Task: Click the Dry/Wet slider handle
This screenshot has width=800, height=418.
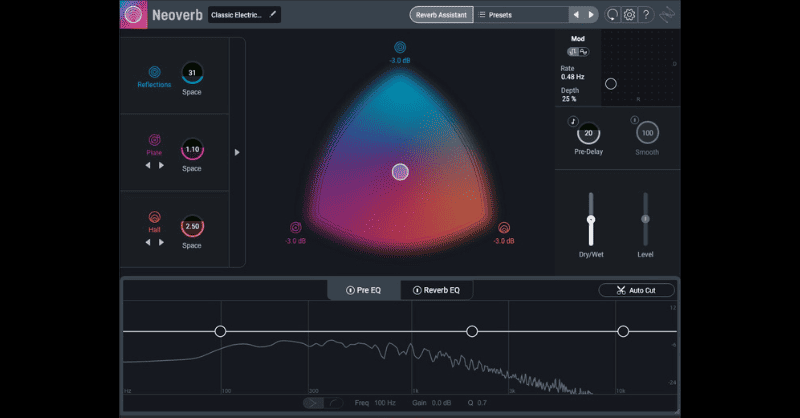Action: pyautogui.click(x=591, y=219)
